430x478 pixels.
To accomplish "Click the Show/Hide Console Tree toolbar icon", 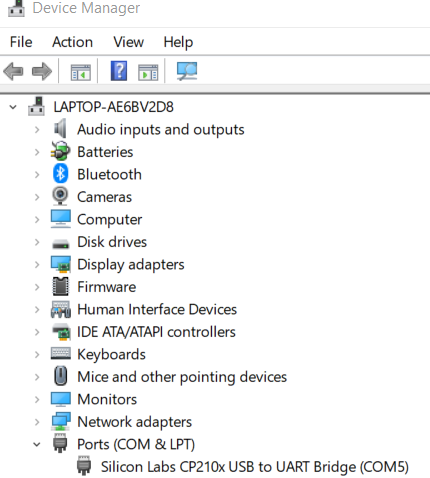I will pos(81,72).
